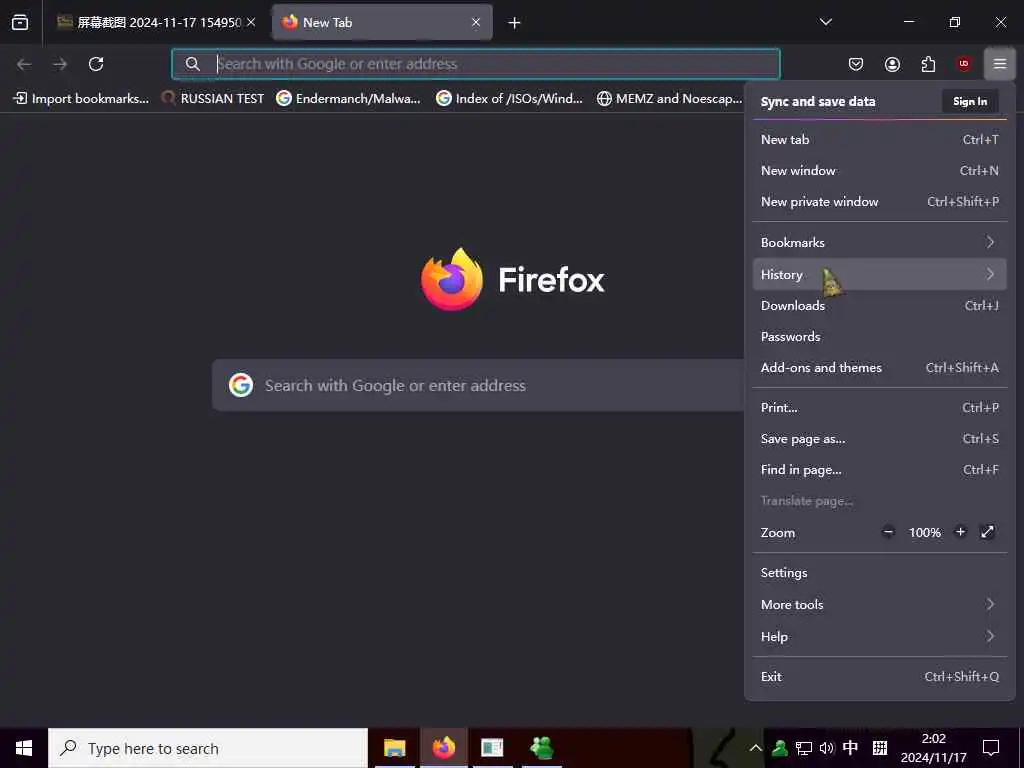This screenshot has height=768, width=1024.
Task: Open the MEMZ and Noescap... bookmark
Action: [669, 99]
